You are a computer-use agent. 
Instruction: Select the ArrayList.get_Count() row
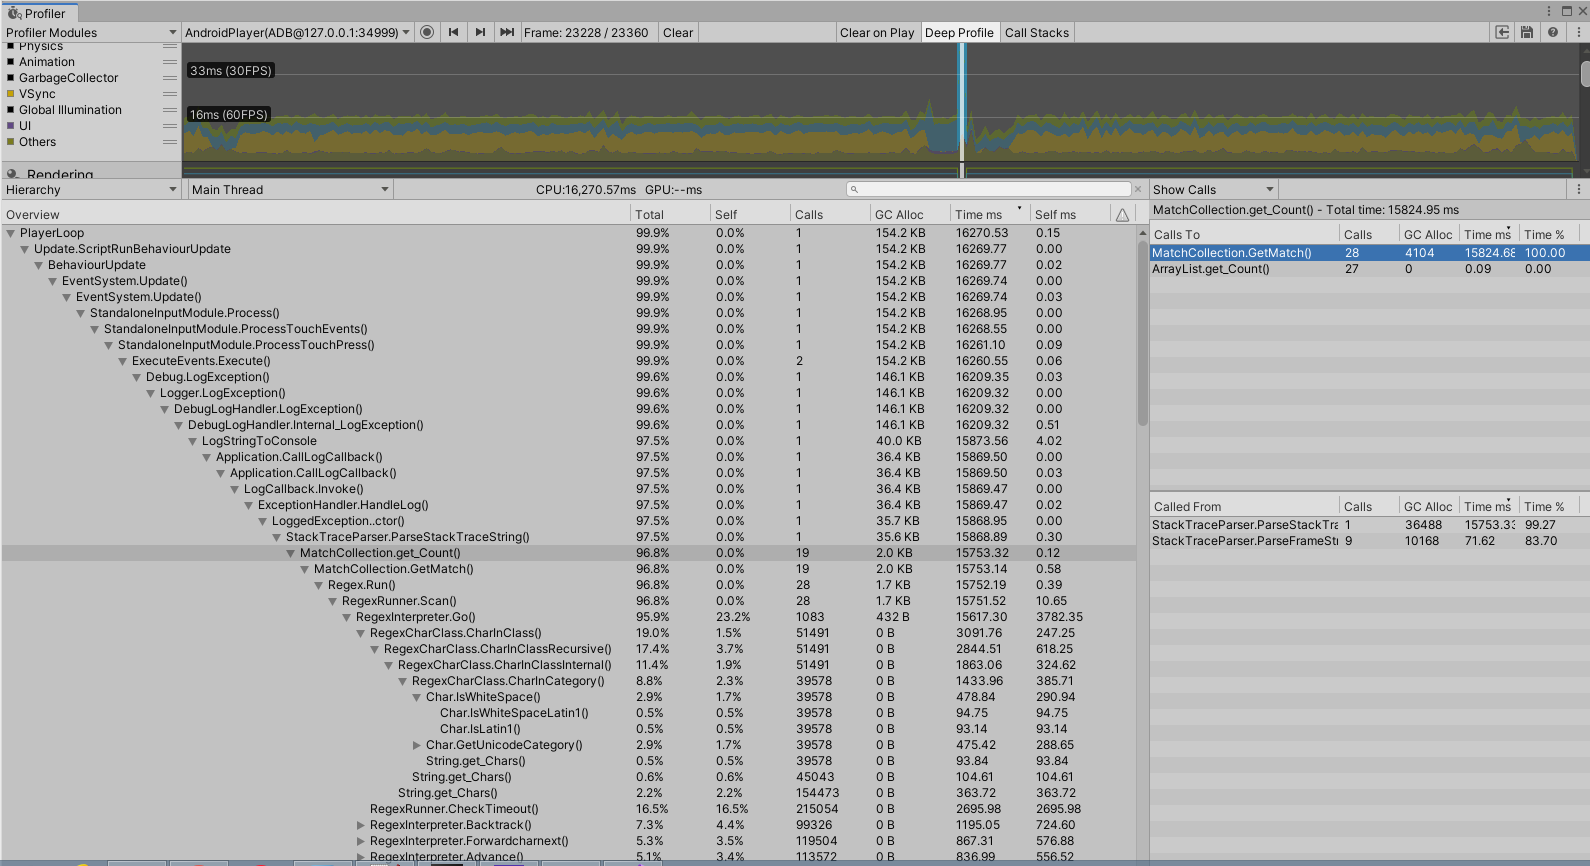click(1369, 269)
